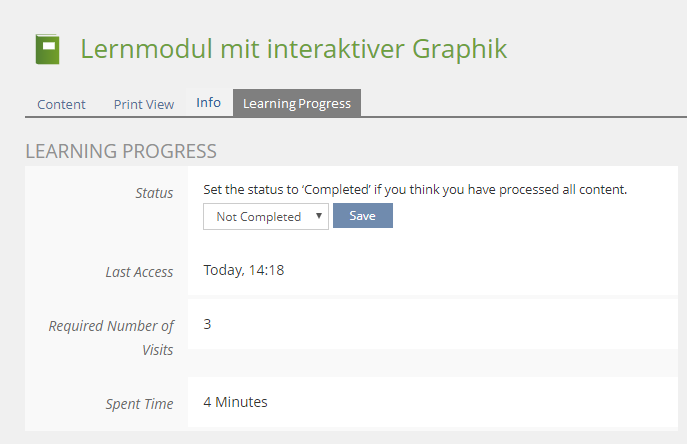Click the Status row label

point(154,193)
